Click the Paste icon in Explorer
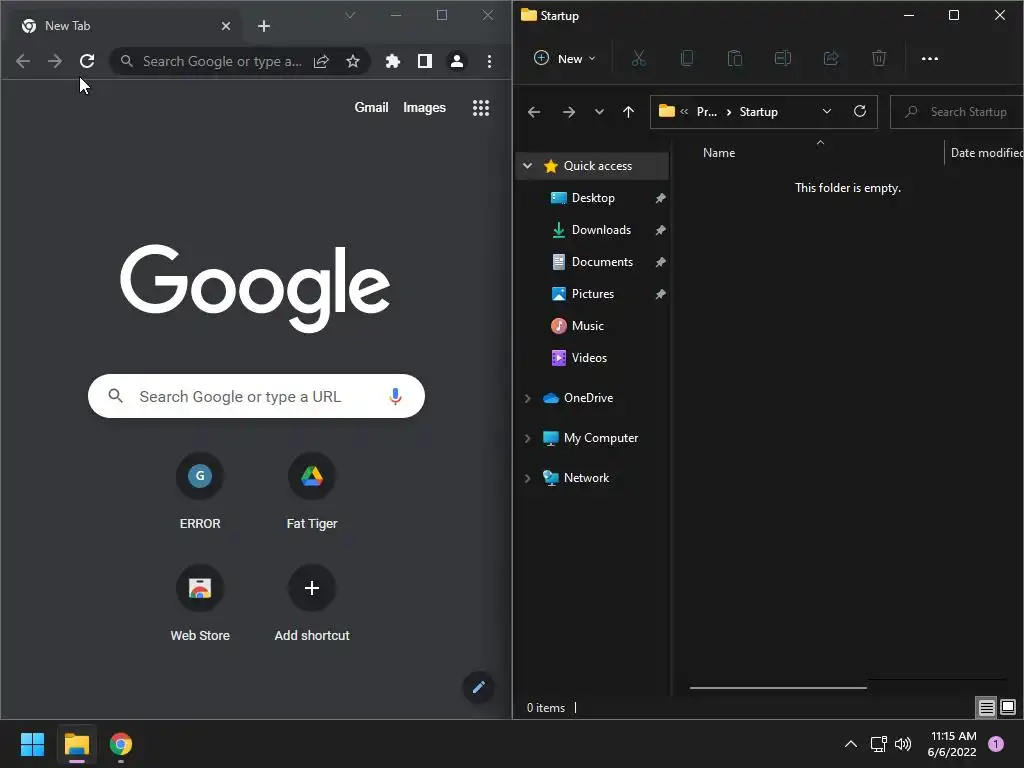 (735, 59)
